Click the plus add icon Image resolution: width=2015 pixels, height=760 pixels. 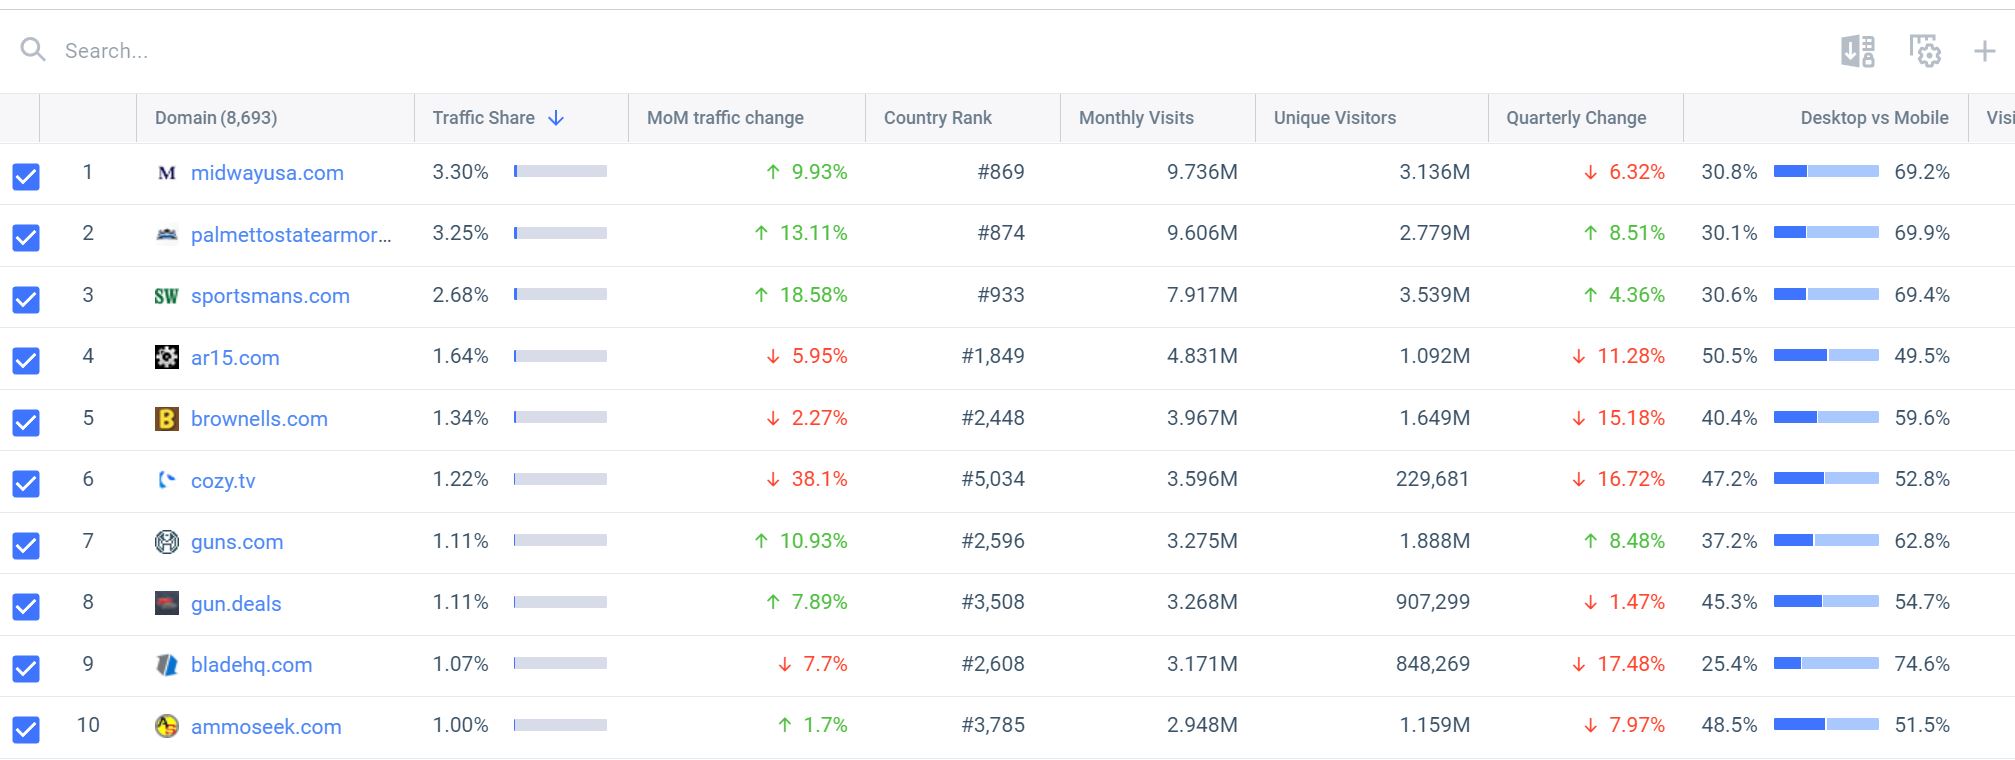click(x=1985, y=51)
